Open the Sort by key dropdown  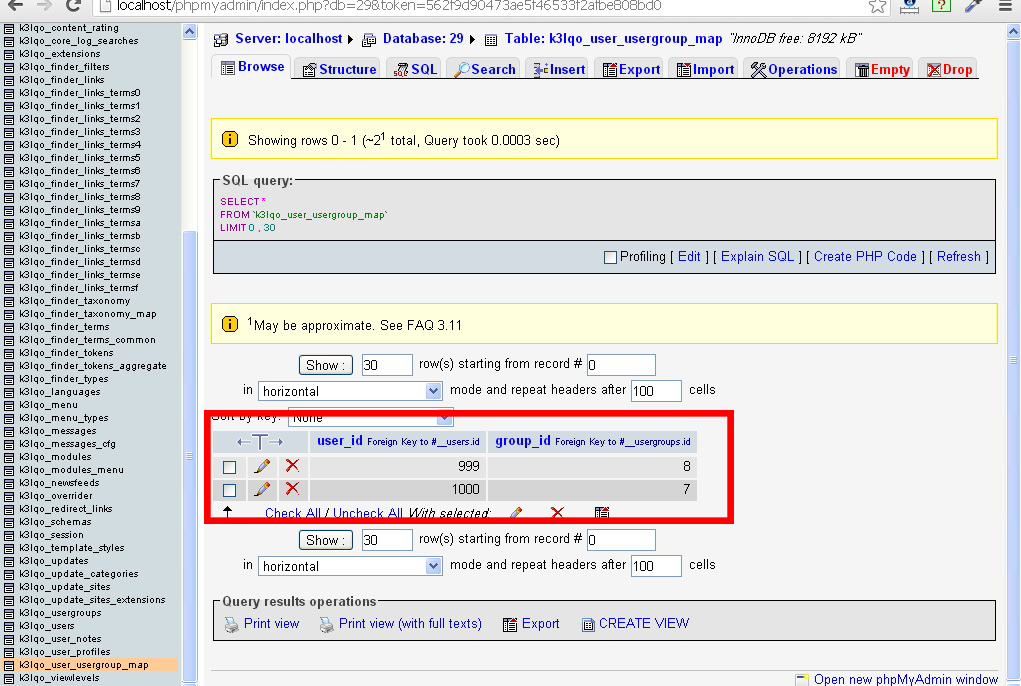370,417
